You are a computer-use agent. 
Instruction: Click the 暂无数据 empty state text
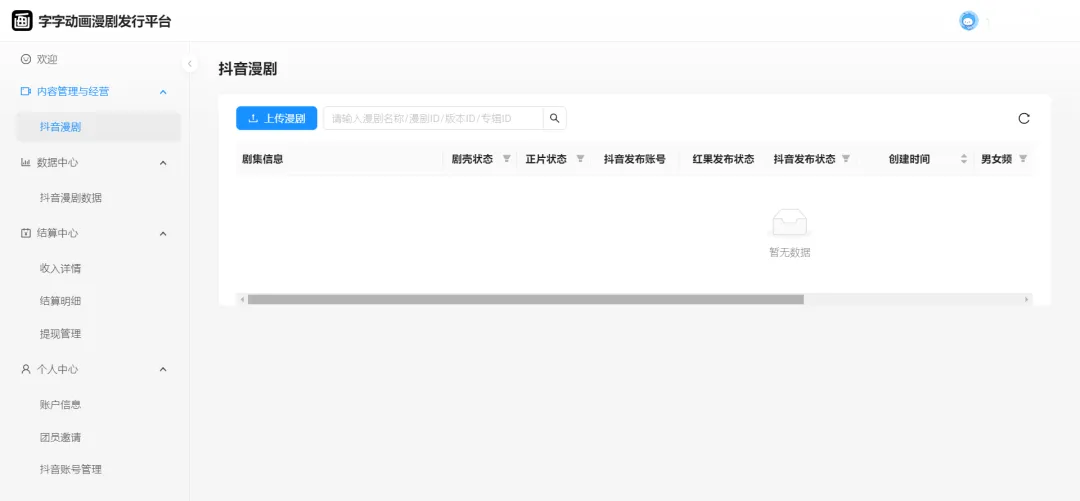point(789,253)
